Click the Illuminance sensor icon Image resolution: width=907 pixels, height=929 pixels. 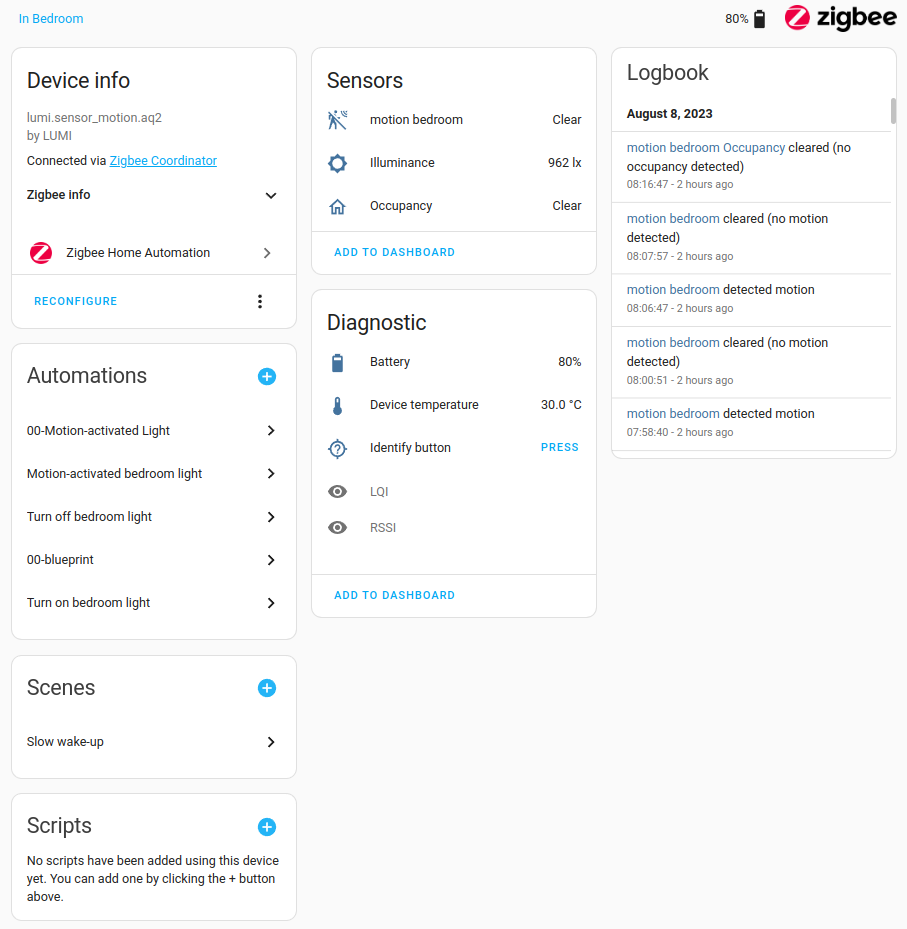click(x=337, y=162)
